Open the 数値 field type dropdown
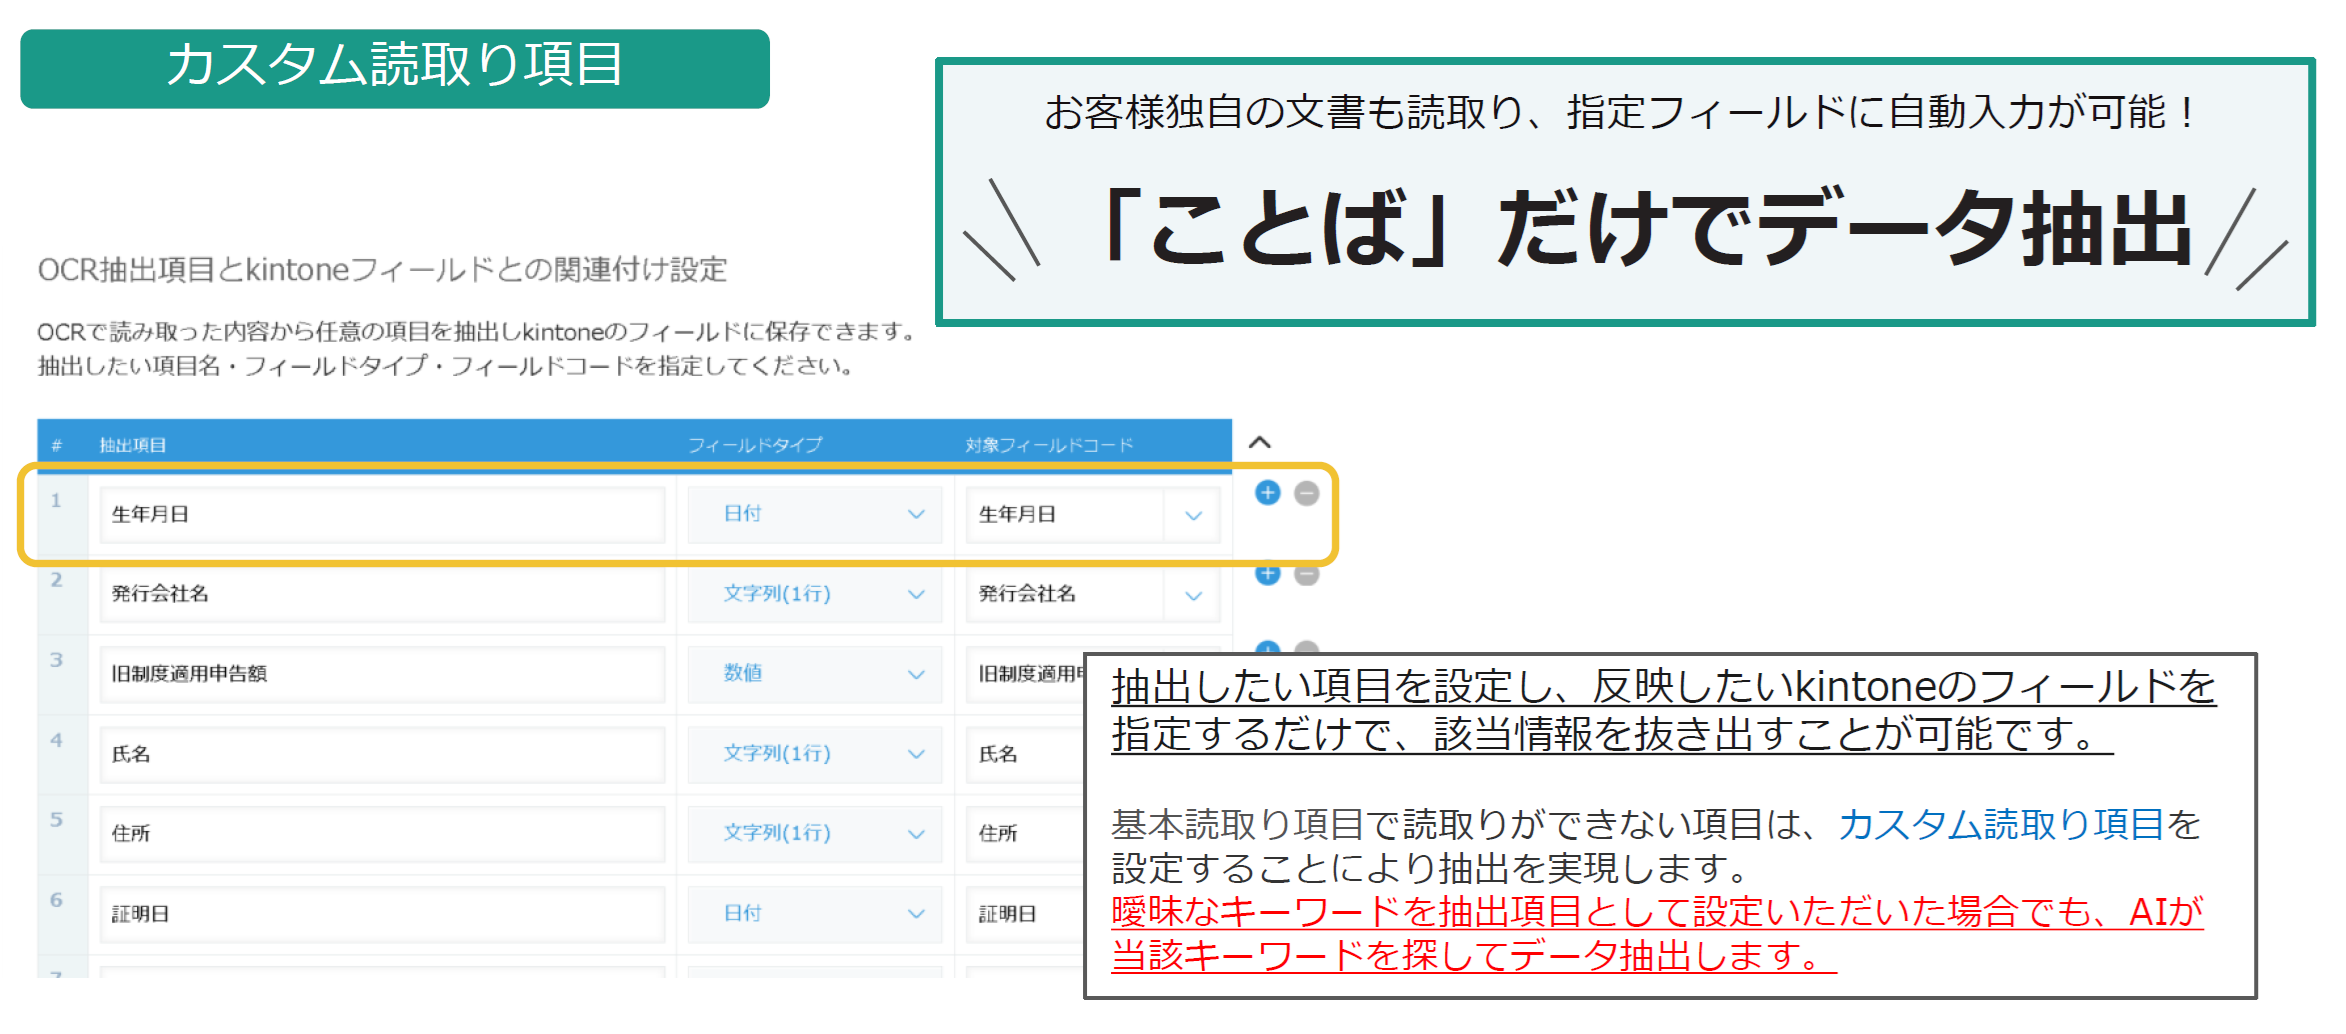This screenshot has height=1034, width=2346. (x=814, y=674)
